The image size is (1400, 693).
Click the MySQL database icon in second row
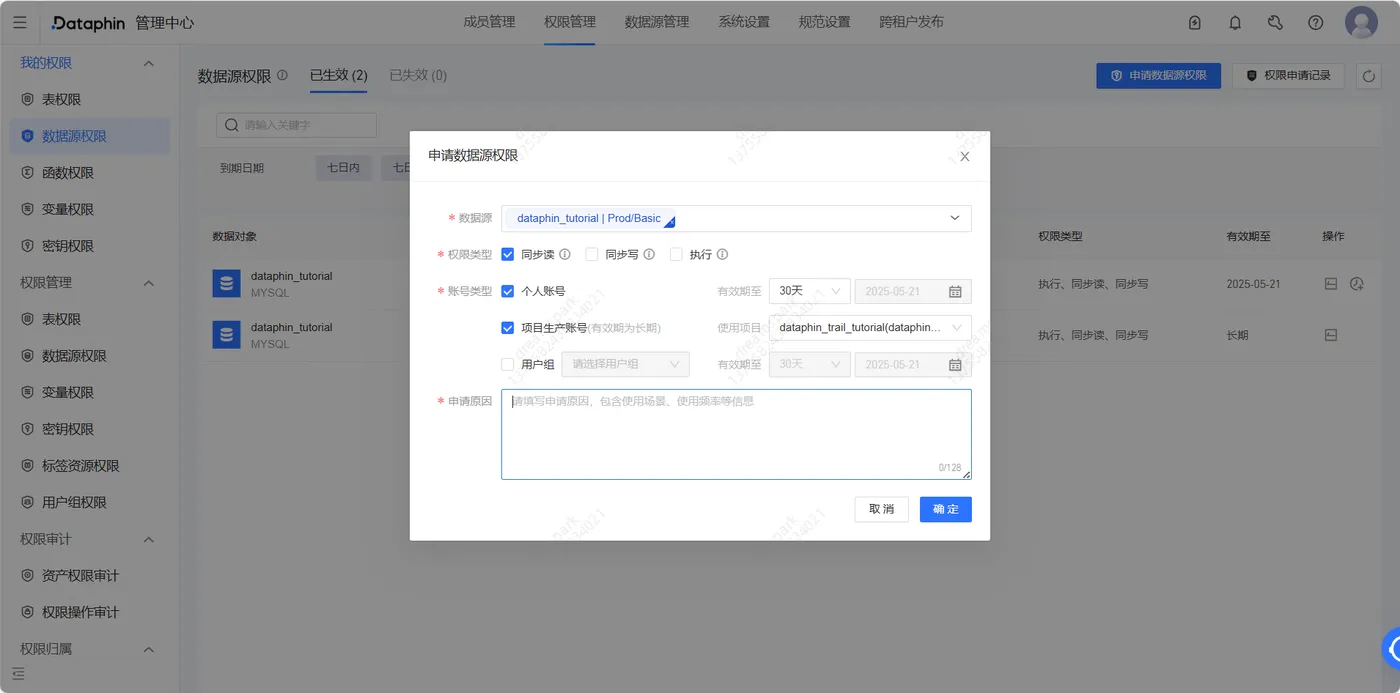tap(227, 335)
